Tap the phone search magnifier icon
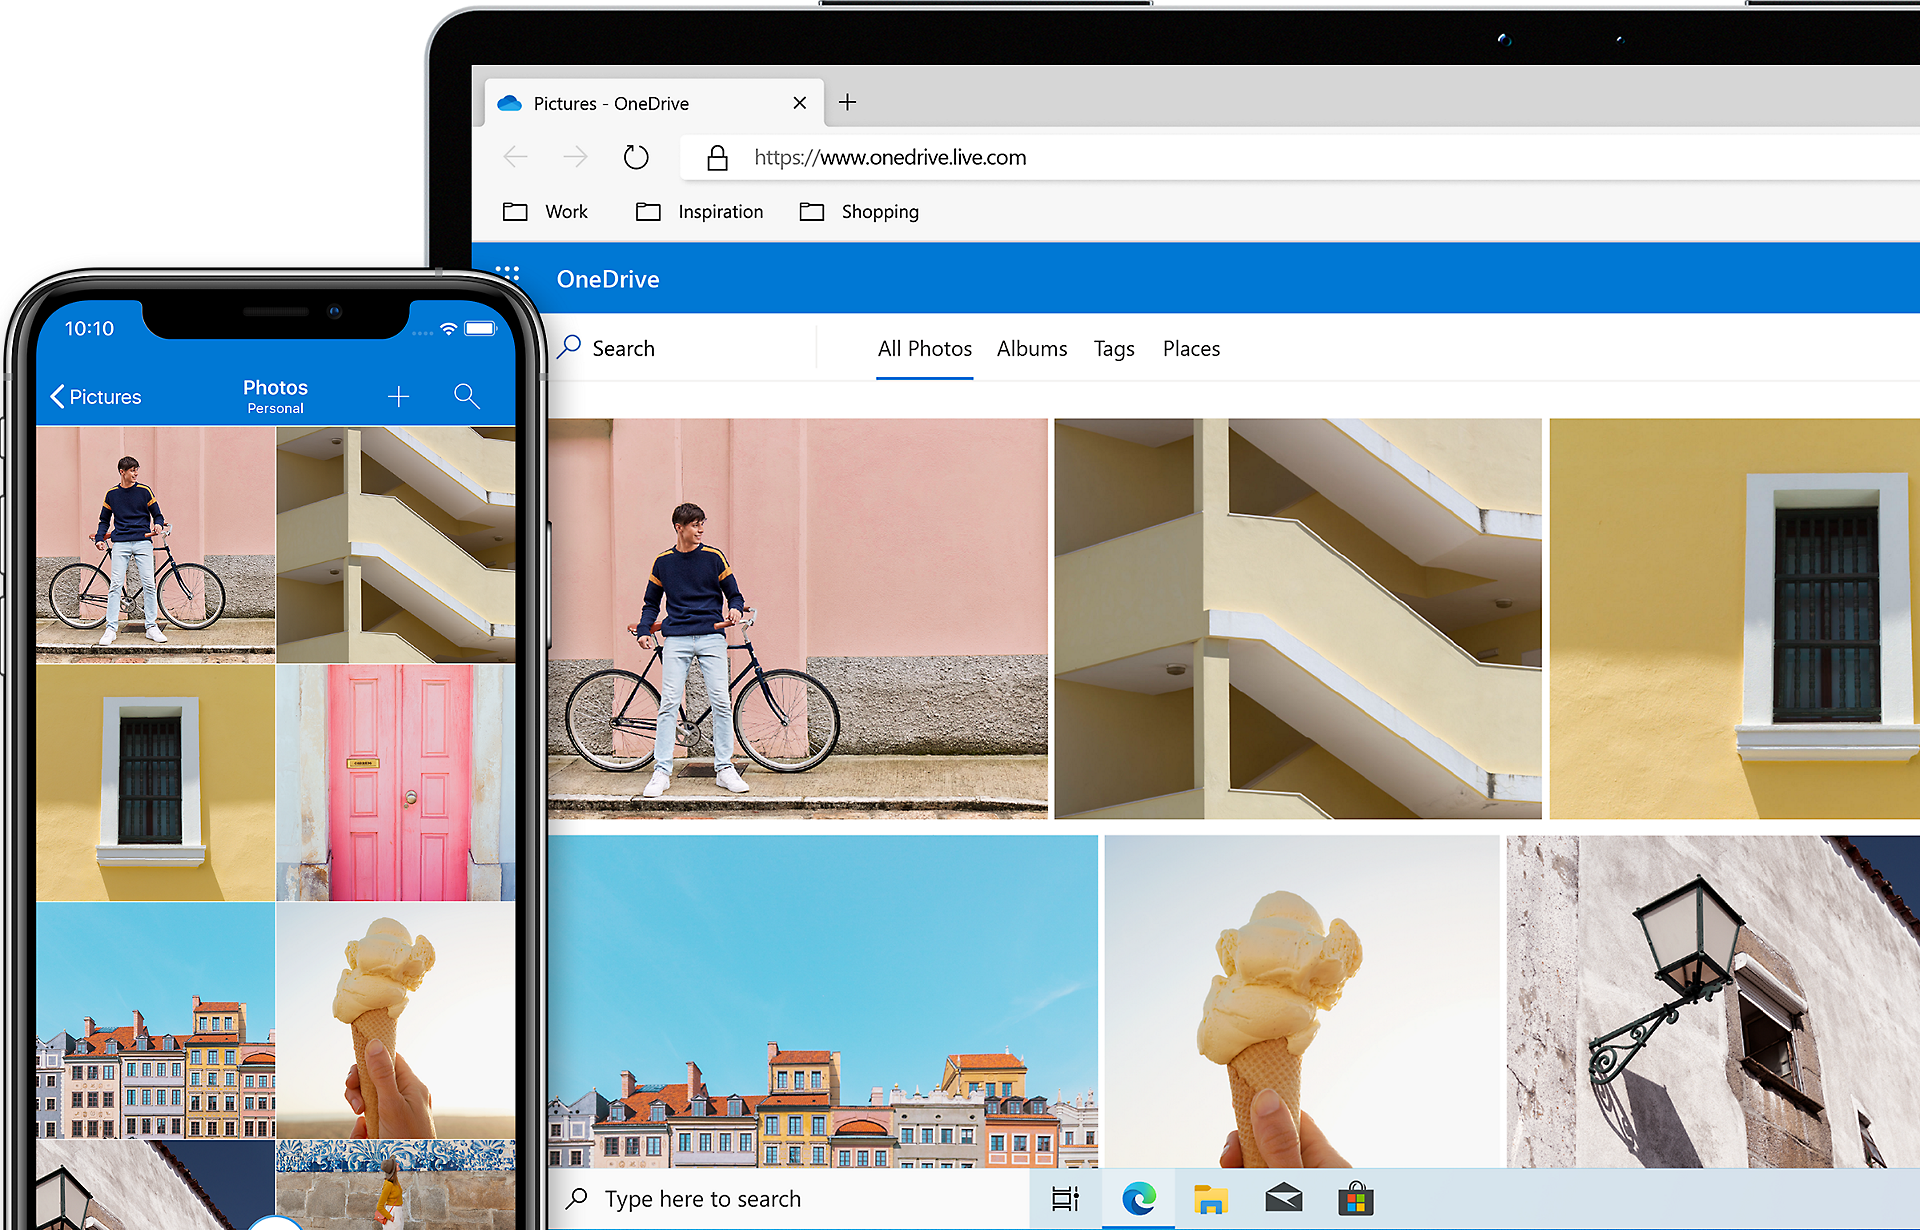The image size is (1920, 1230). point(466,396)
